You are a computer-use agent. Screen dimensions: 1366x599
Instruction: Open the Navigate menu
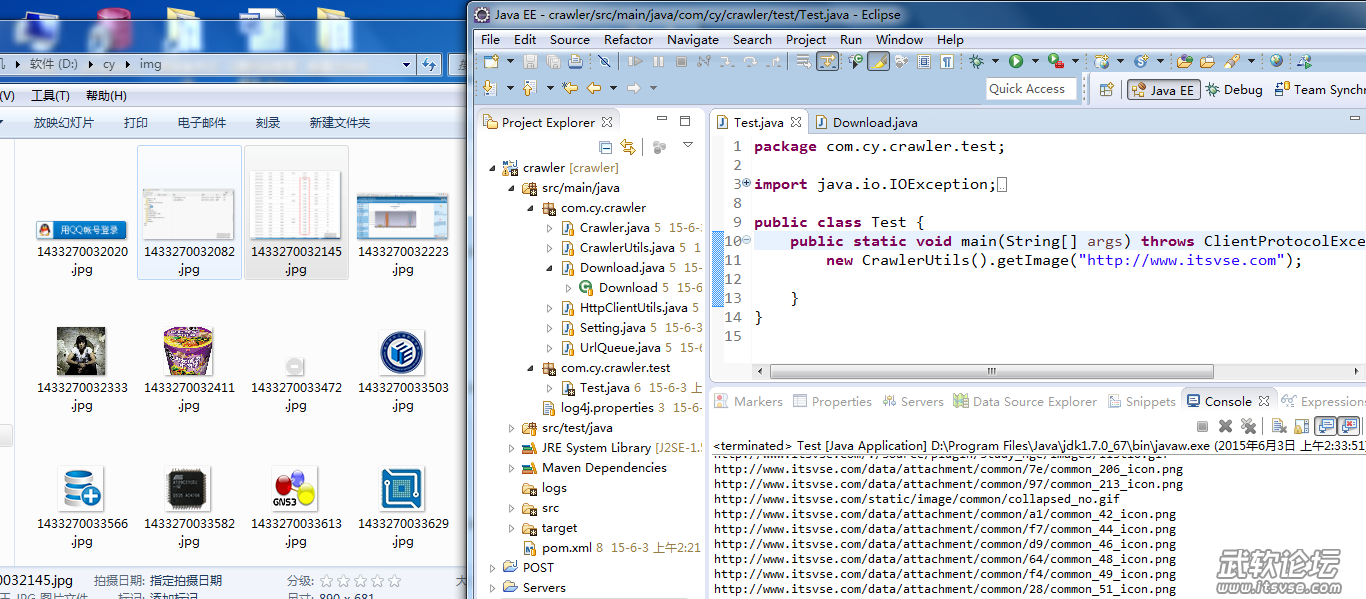click(x=693, y=40)
